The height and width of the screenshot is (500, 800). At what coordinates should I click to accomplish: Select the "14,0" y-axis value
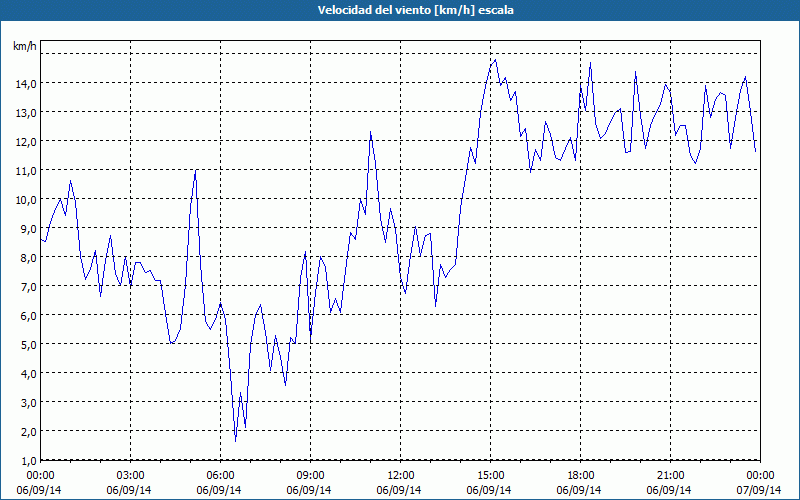tap(25, 84)
